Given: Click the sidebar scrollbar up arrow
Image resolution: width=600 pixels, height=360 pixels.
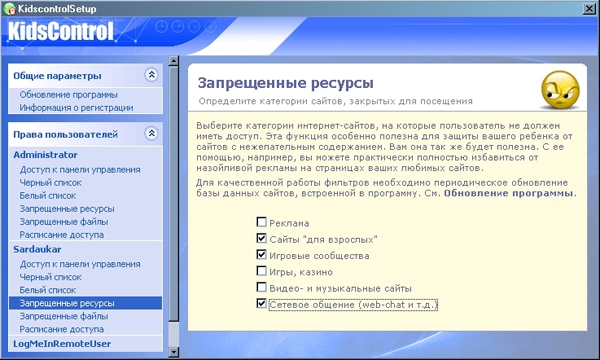Looking at the screenshot, I should pos(173,60).
